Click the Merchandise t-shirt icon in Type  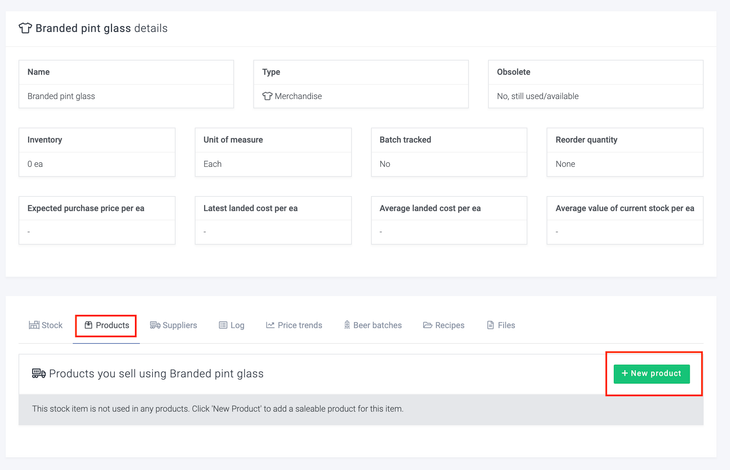pyautogui.click(x=267, y=97)
